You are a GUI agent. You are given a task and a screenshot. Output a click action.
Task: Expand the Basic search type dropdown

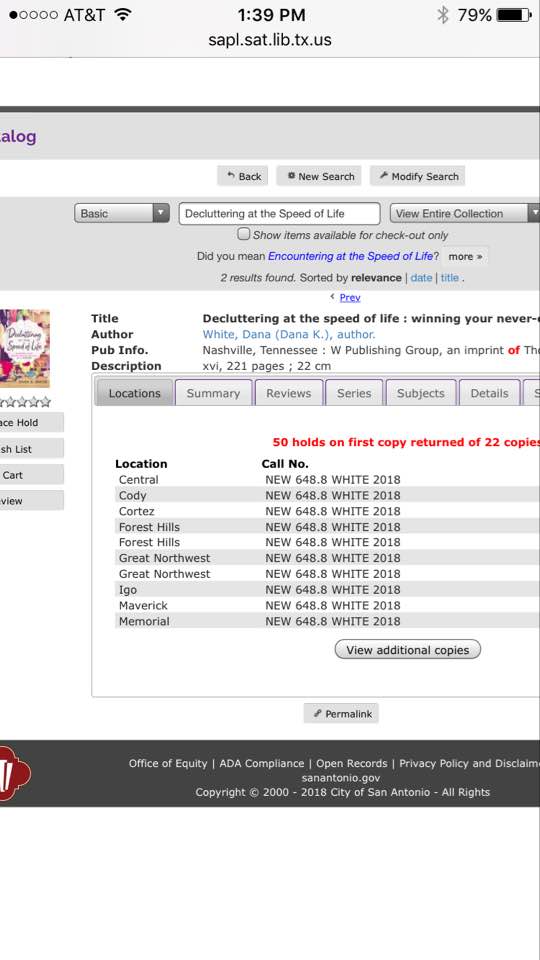(x=122, y=214)
